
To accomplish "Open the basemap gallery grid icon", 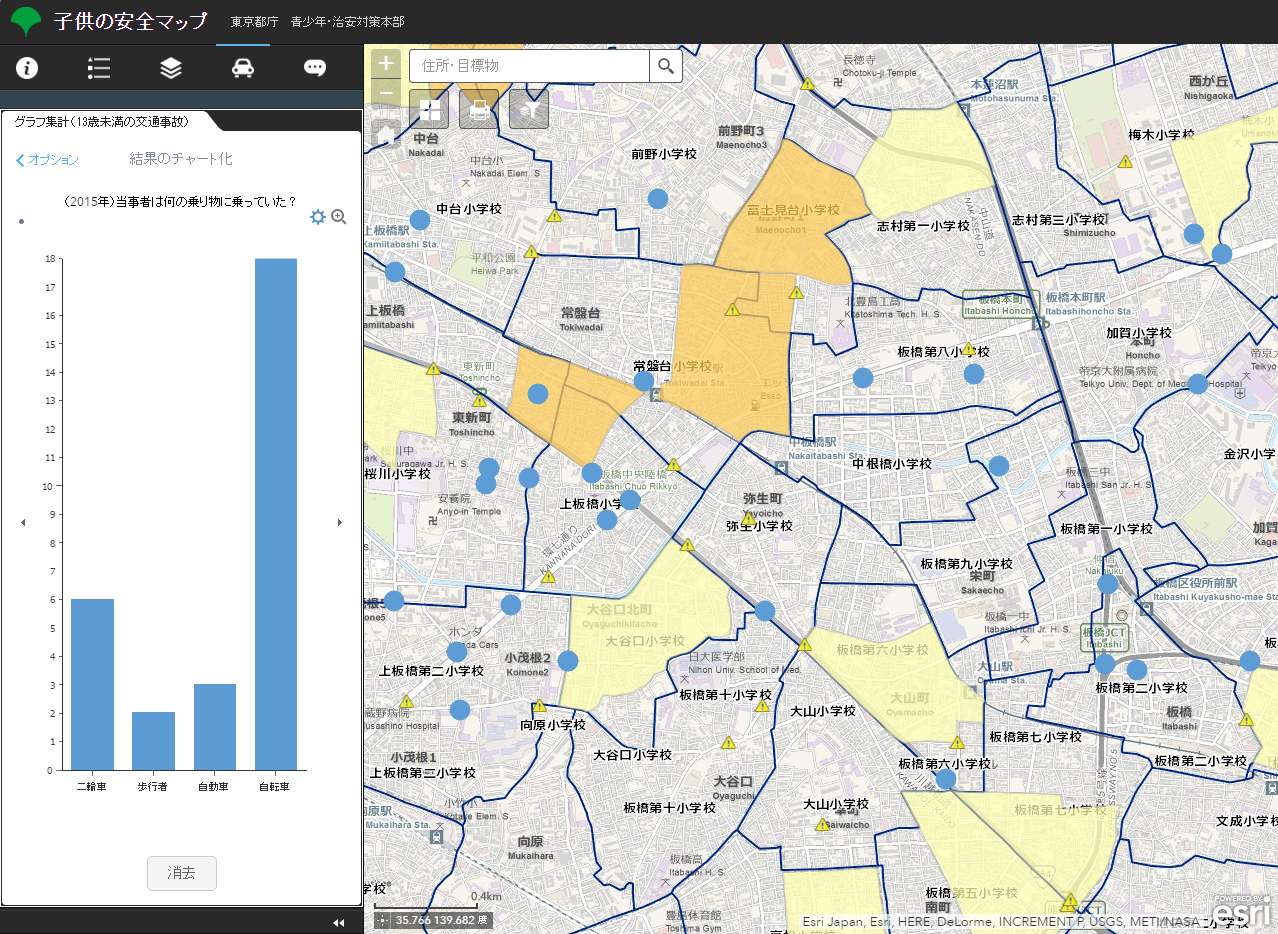I will point(430,109).
